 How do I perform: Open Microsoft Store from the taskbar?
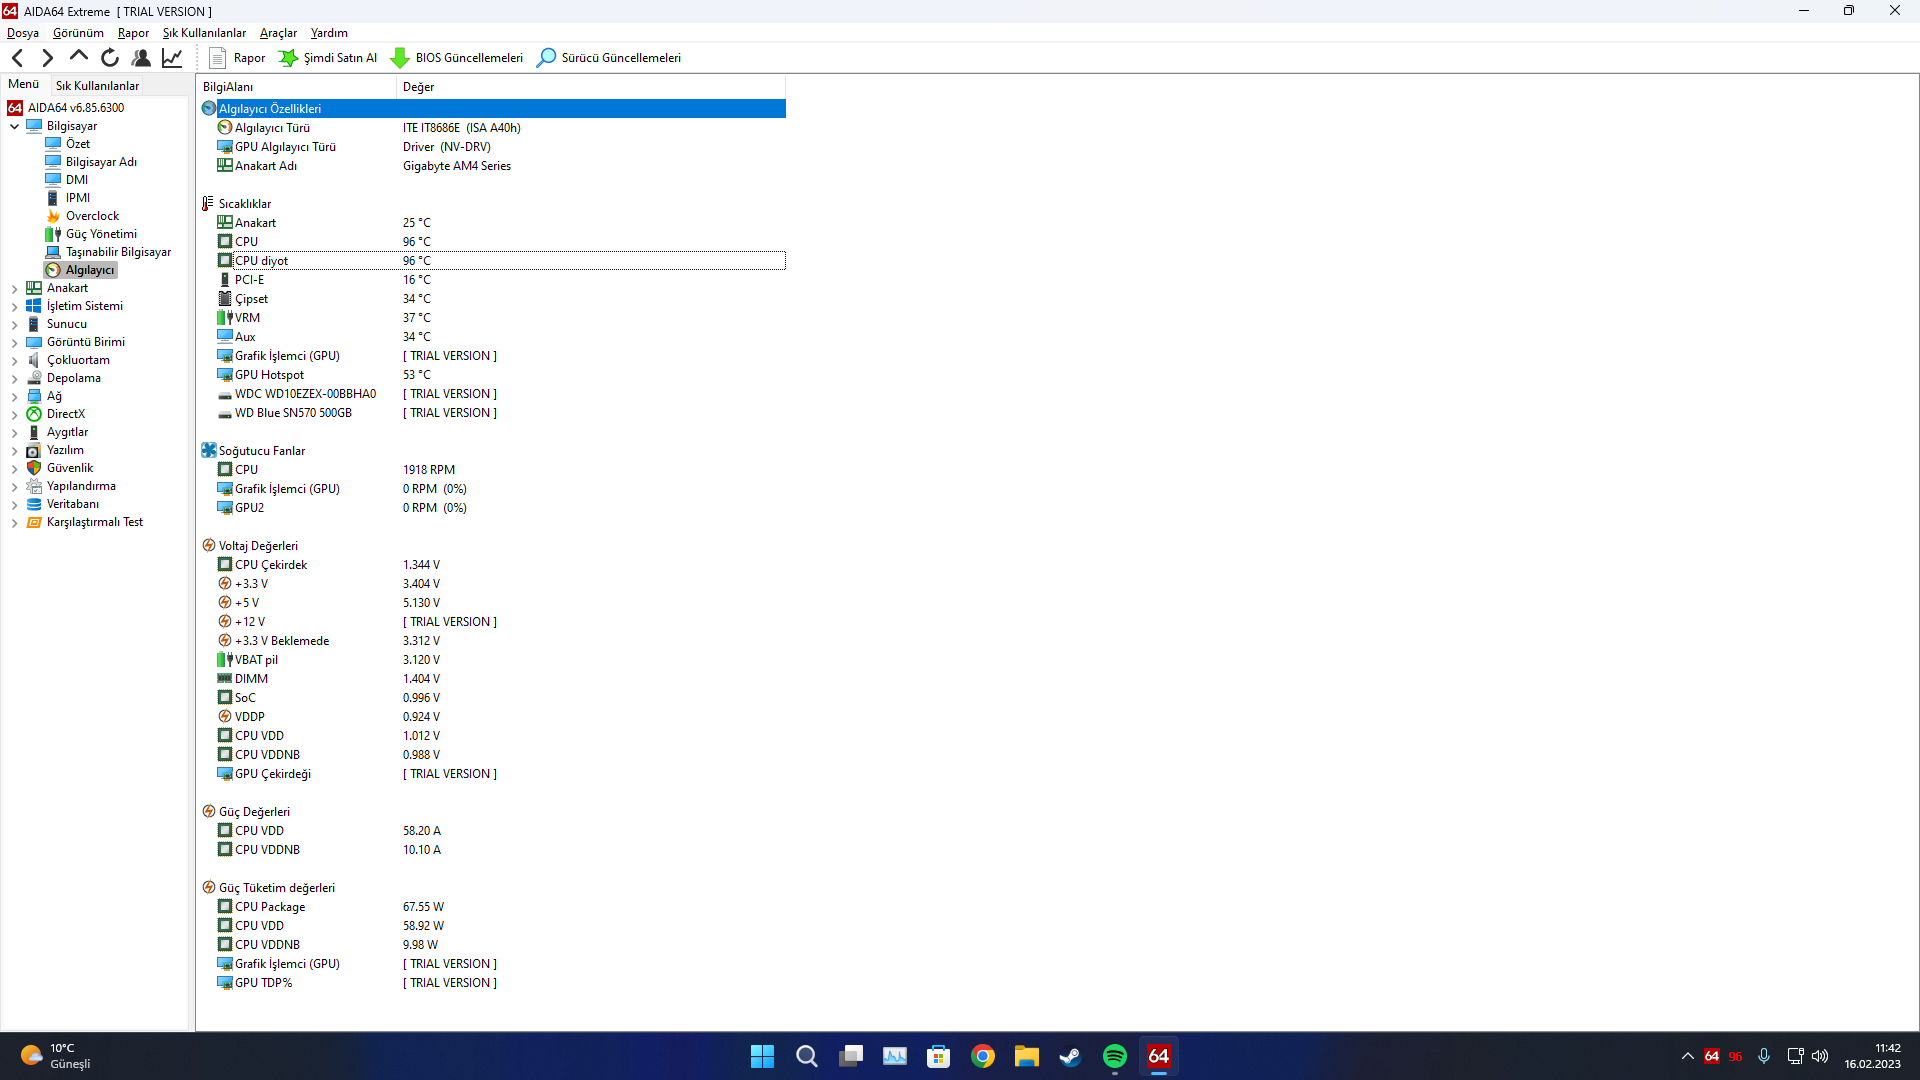(938, 1056)
